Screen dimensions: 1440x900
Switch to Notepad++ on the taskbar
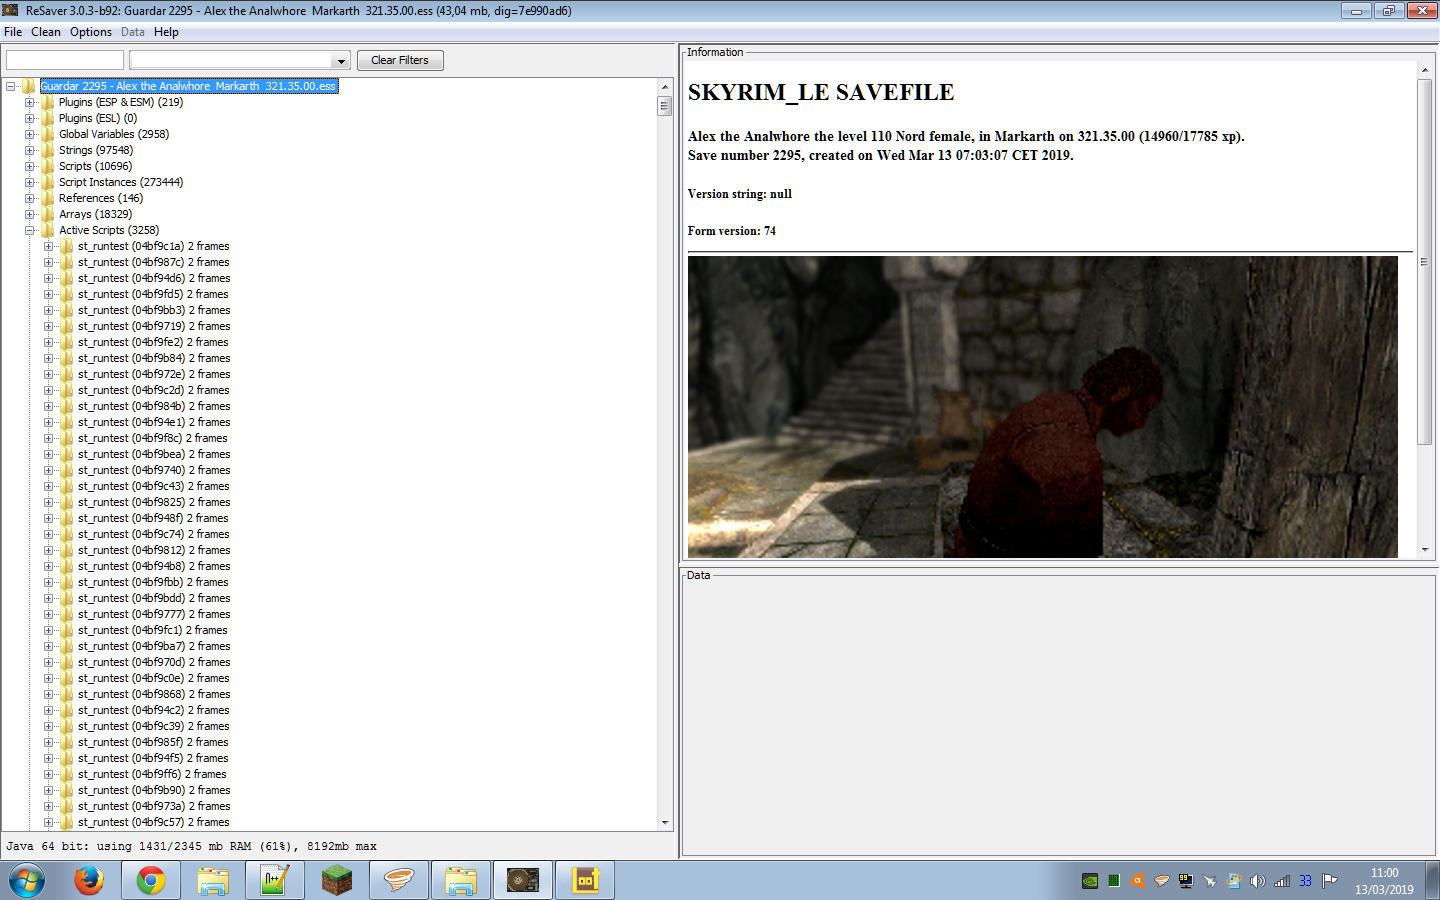point(275,881)
